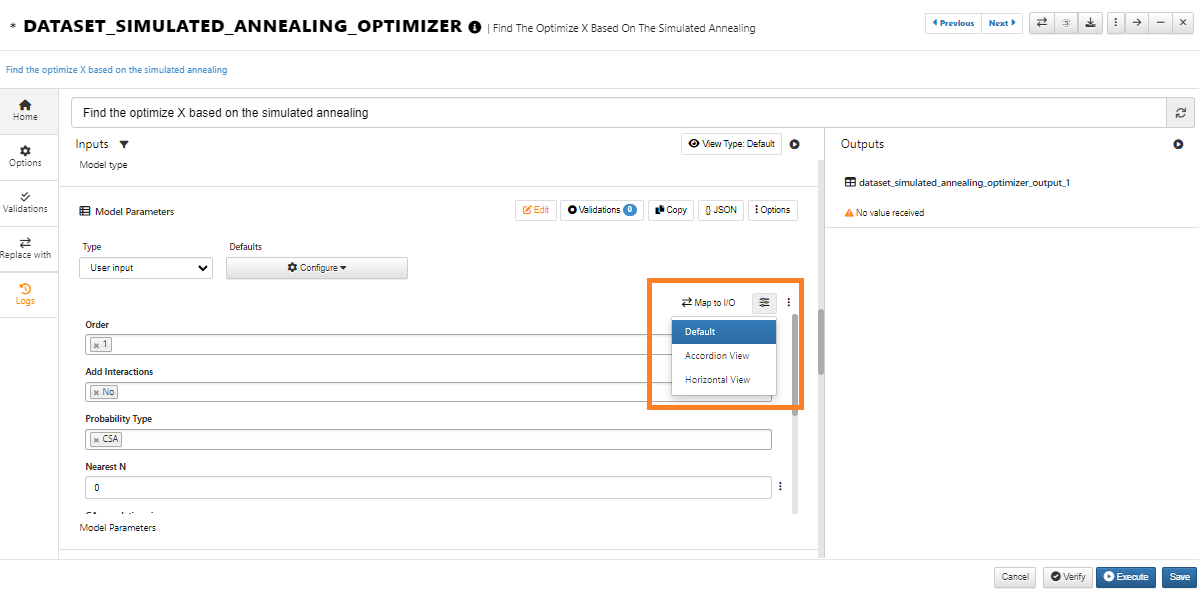
Task: Open the Logs sidebar item
Action: (25, 294)
